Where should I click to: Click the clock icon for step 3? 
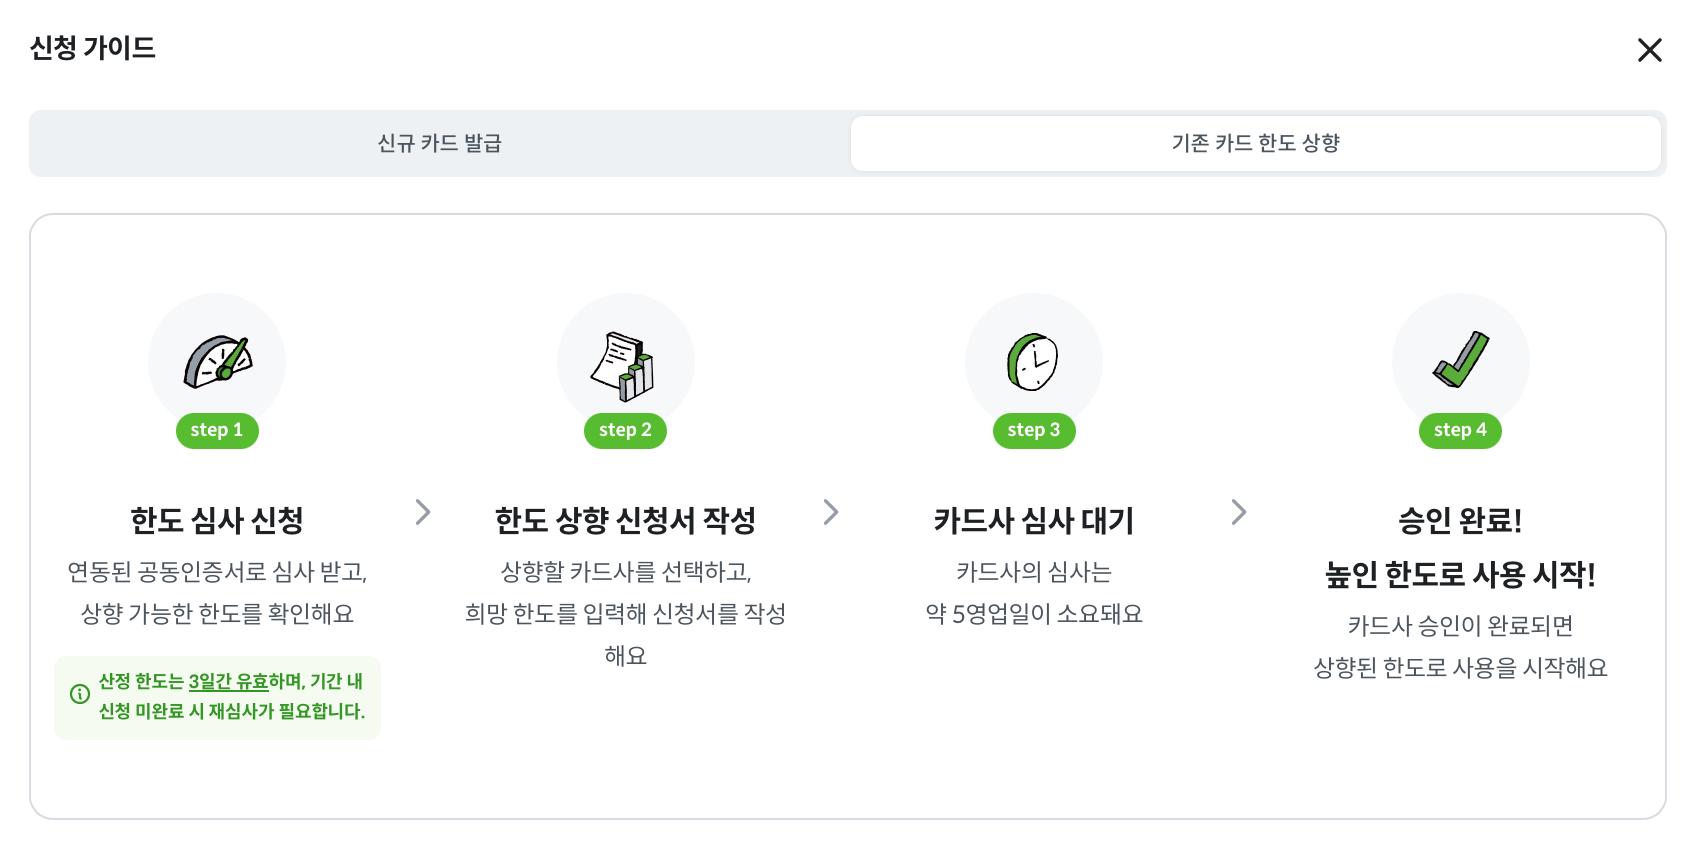click(1033, 361)
